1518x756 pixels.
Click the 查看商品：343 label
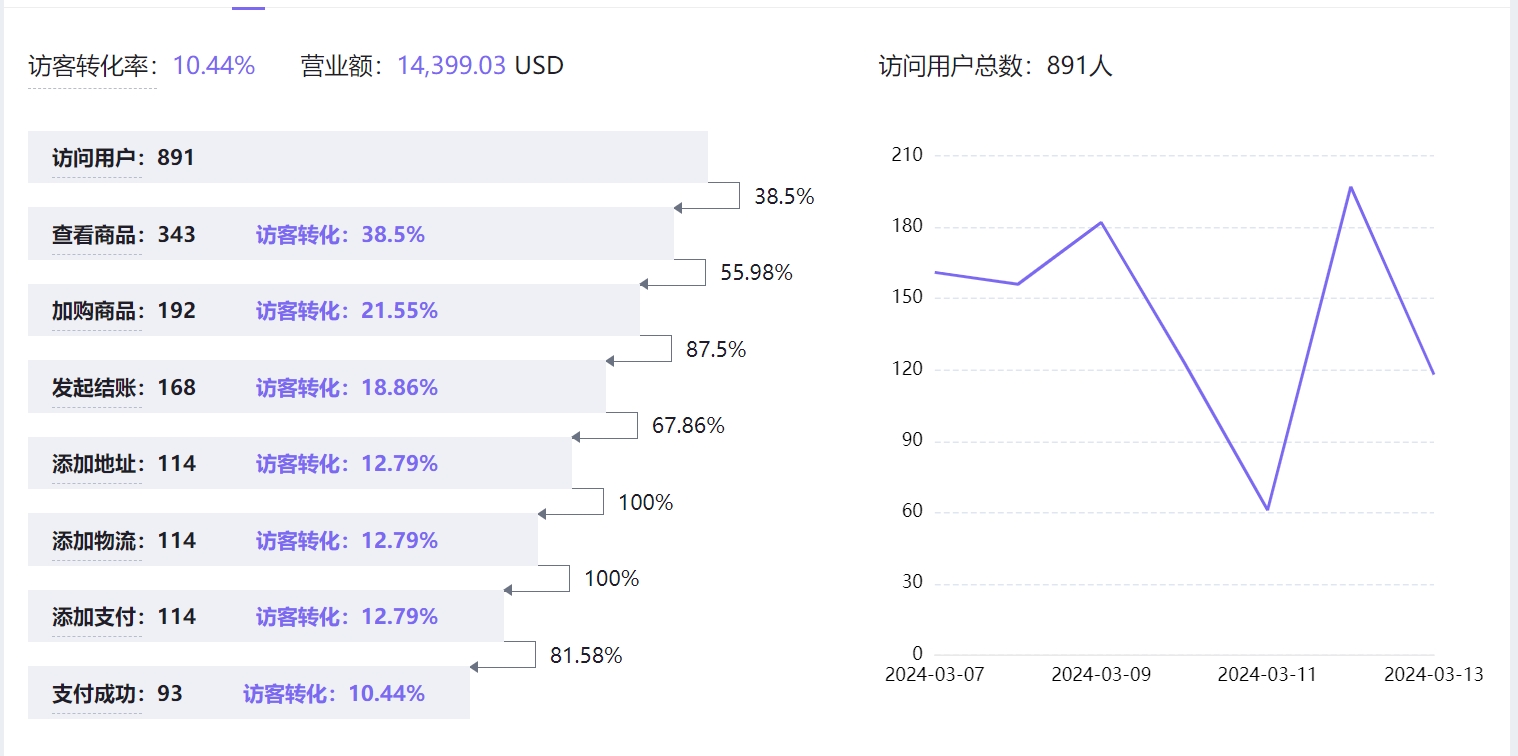(x=124, y=235)
